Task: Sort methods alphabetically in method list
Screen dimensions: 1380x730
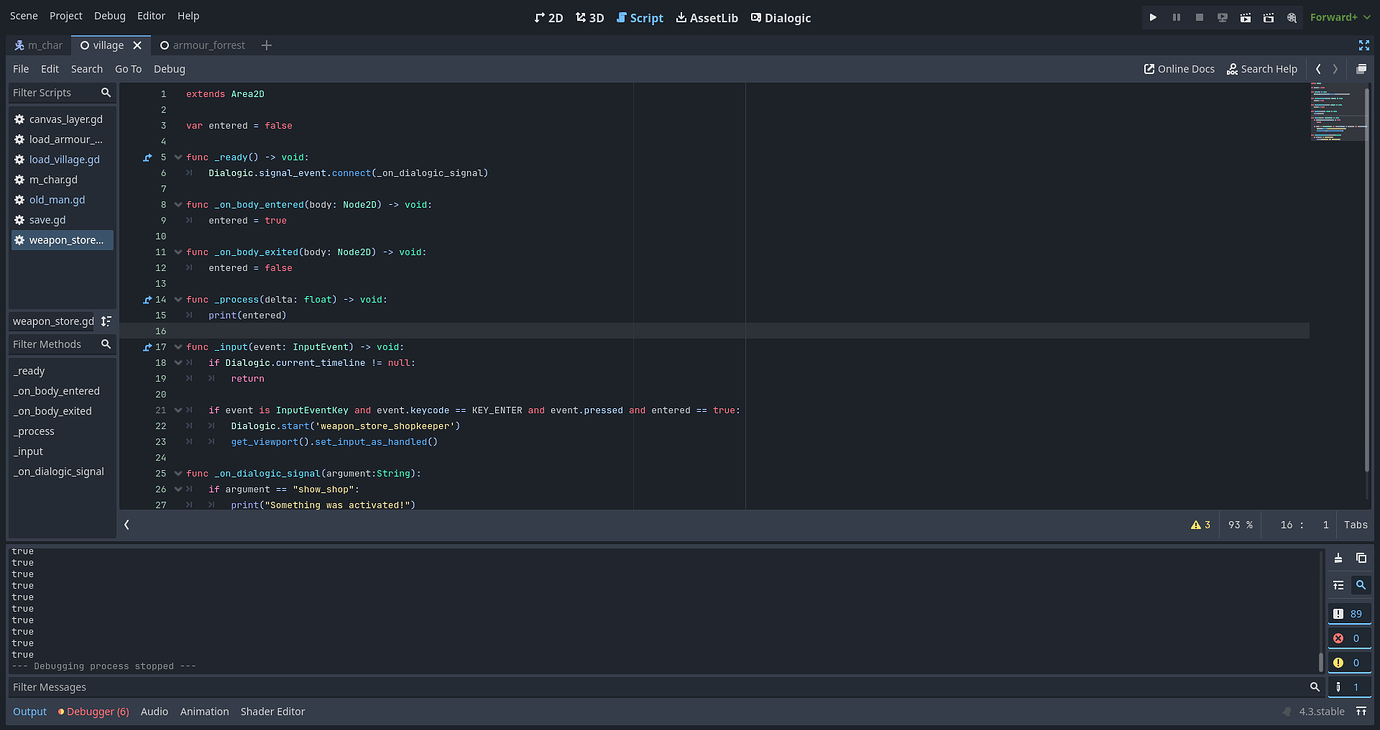Action: [x=106, y=321]
